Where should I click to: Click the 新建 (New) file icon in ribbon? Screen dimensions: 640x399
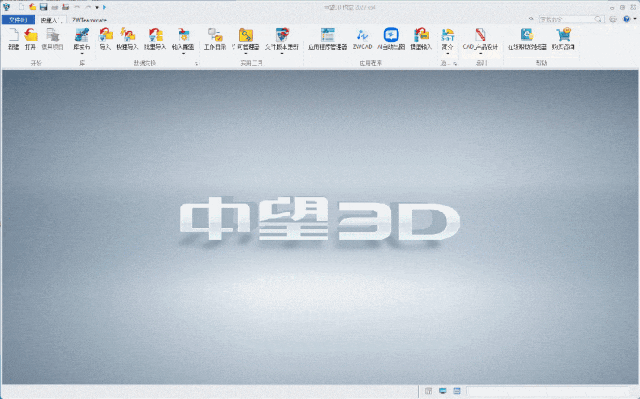pos(13,35)
